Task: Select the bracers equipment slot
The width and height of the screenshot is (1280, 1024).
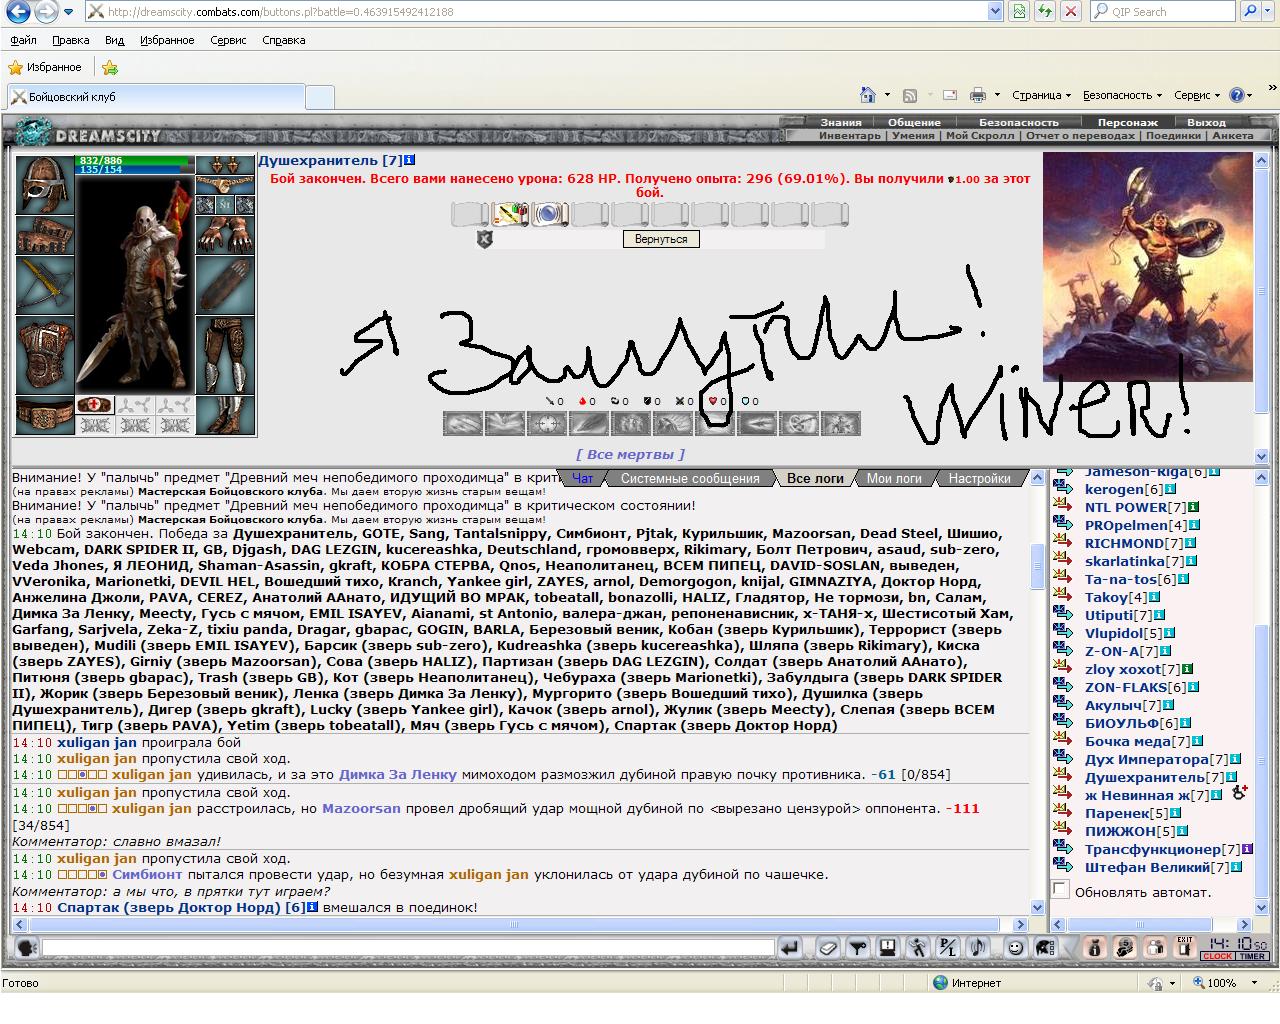Action: pos(44,233)
